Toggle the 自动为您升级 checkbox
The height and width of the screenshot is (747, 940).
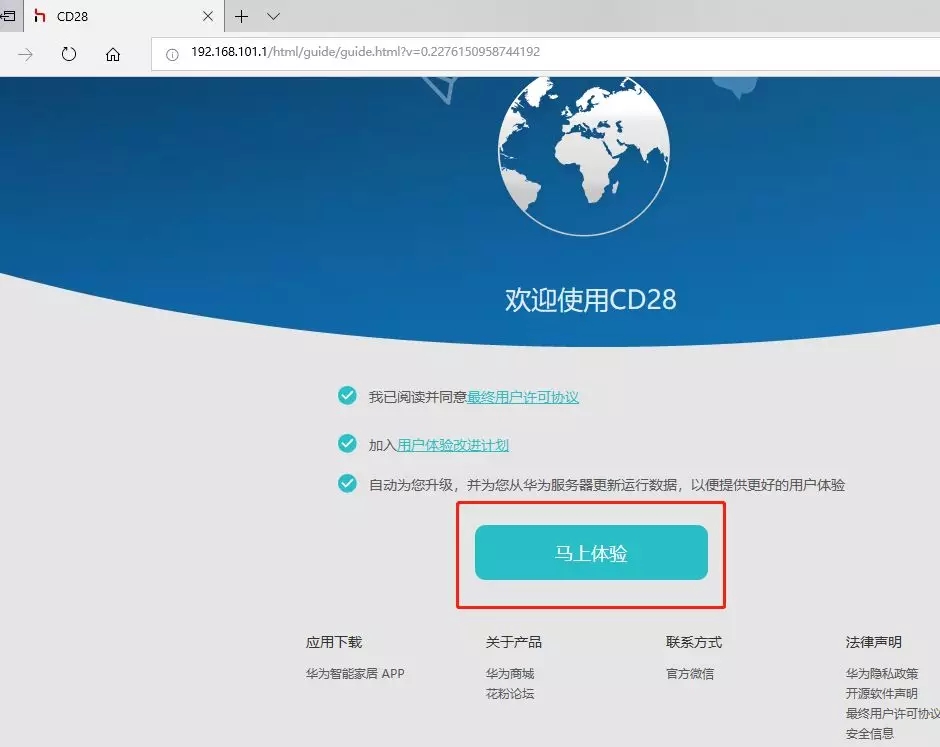click(x=347, y=483)
